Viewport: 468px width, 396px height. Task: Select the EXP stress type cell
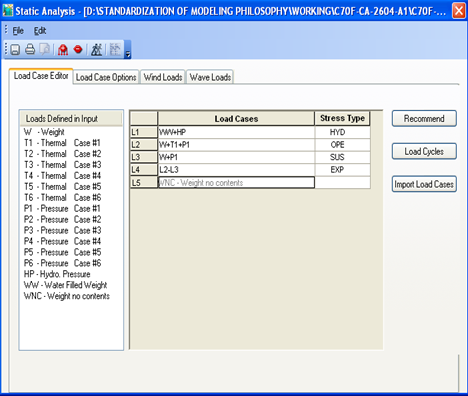point(342,170)
